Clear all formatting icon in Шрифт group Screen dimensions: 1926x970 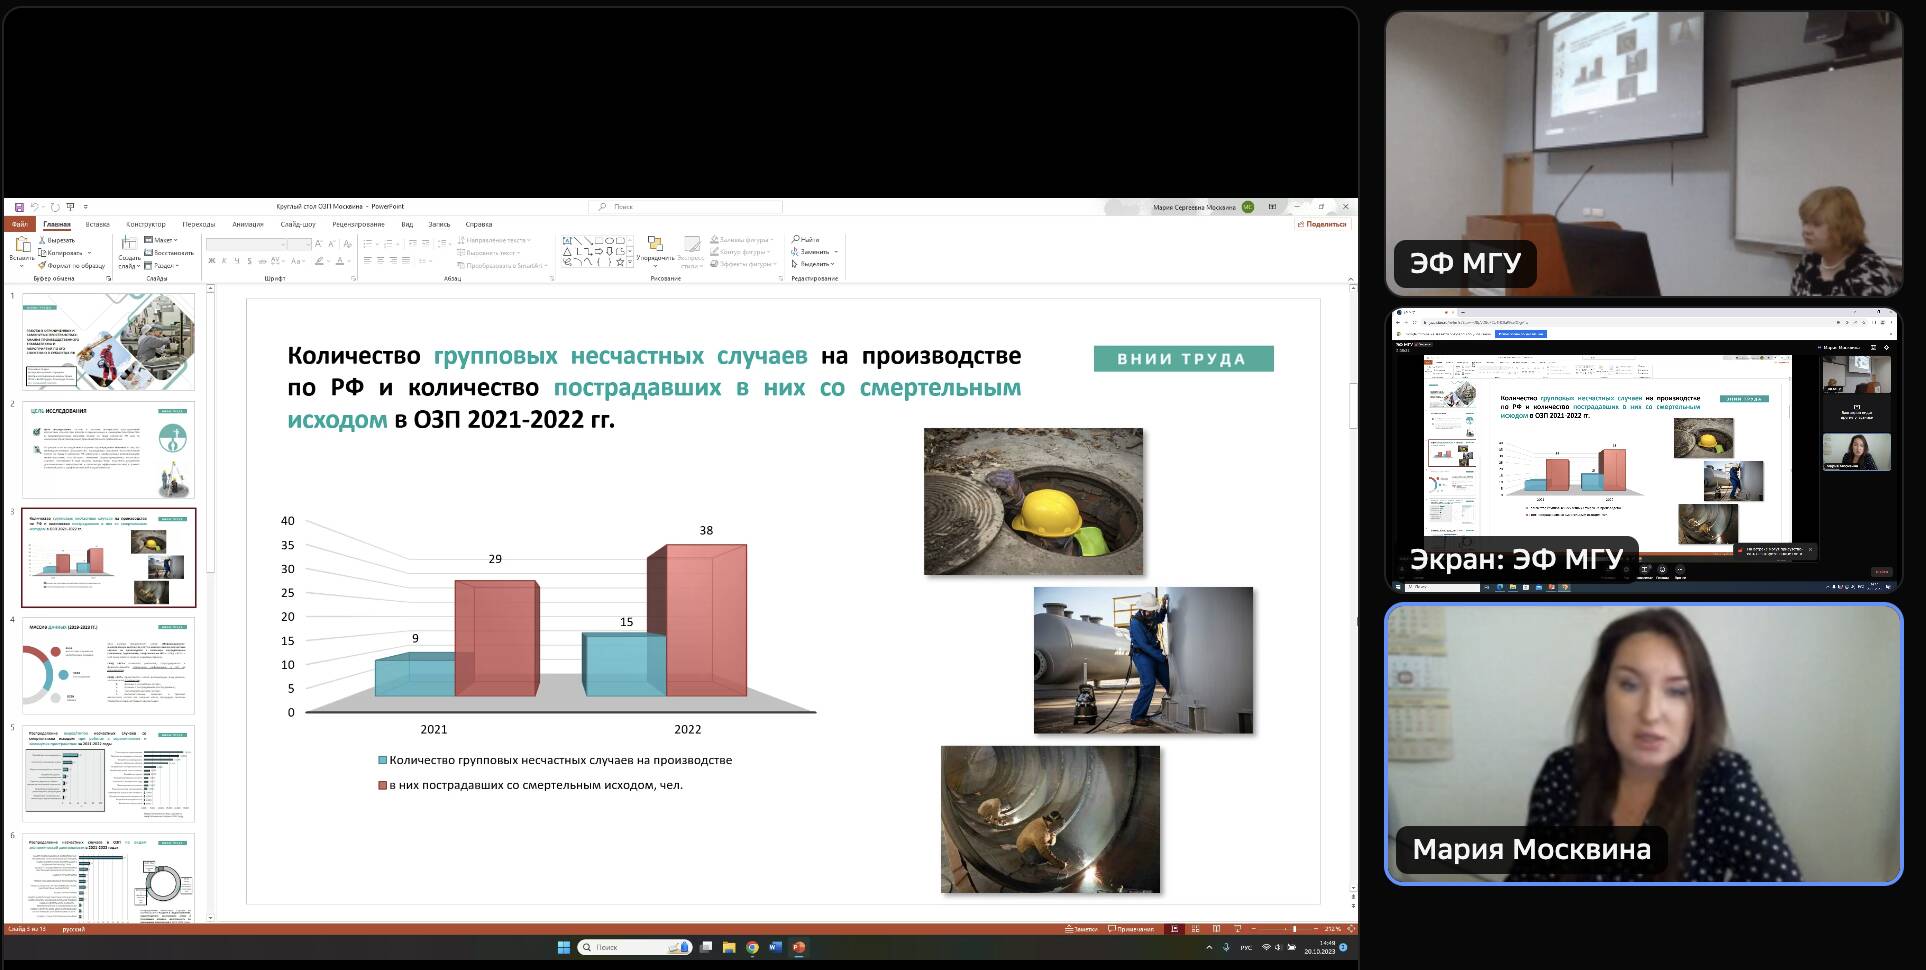pos(348,244)
